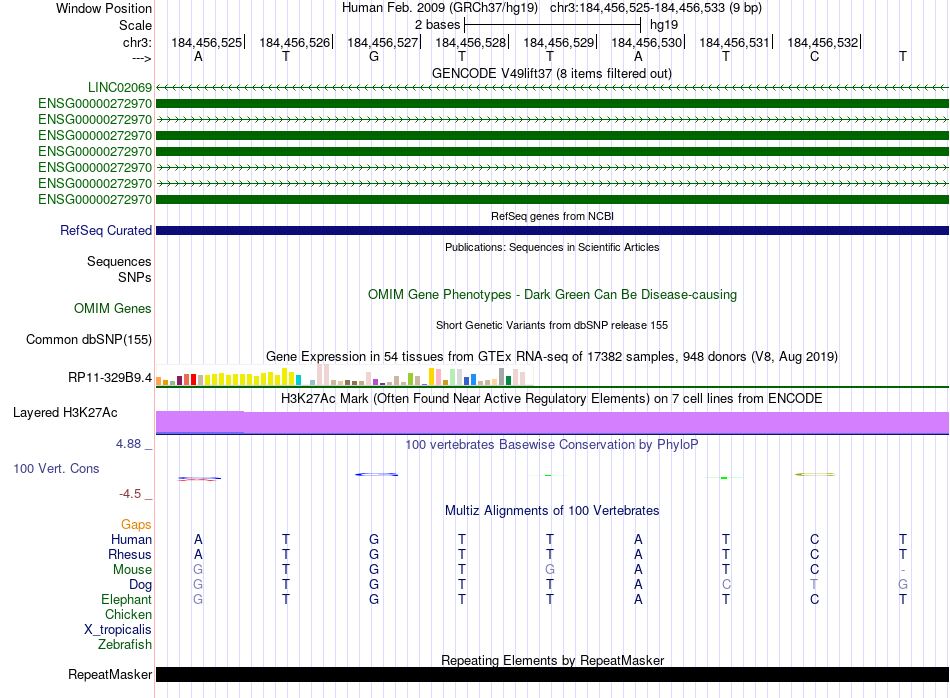
Task: Click the hg19 text beside scale bar
Action: (x=664, y=25)
